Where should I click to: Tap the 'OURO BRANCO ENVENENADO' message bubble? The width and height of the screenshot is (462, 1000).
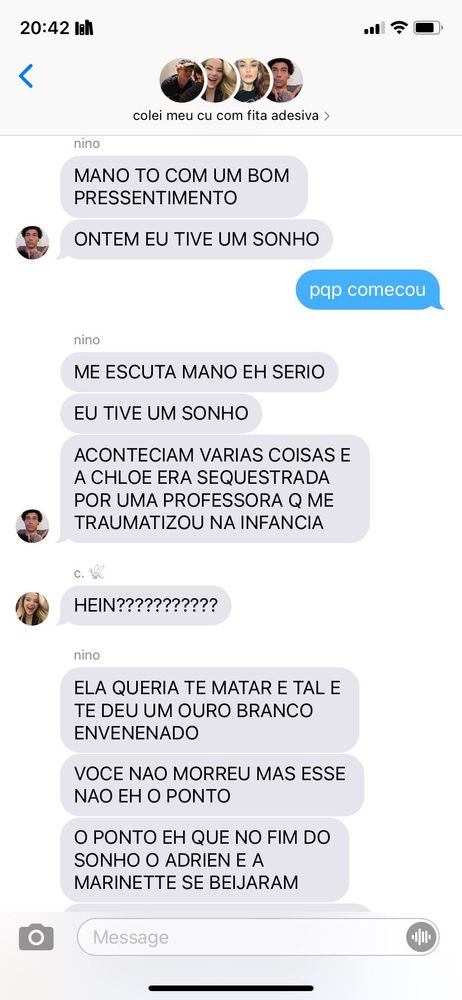tap(209, 710)
